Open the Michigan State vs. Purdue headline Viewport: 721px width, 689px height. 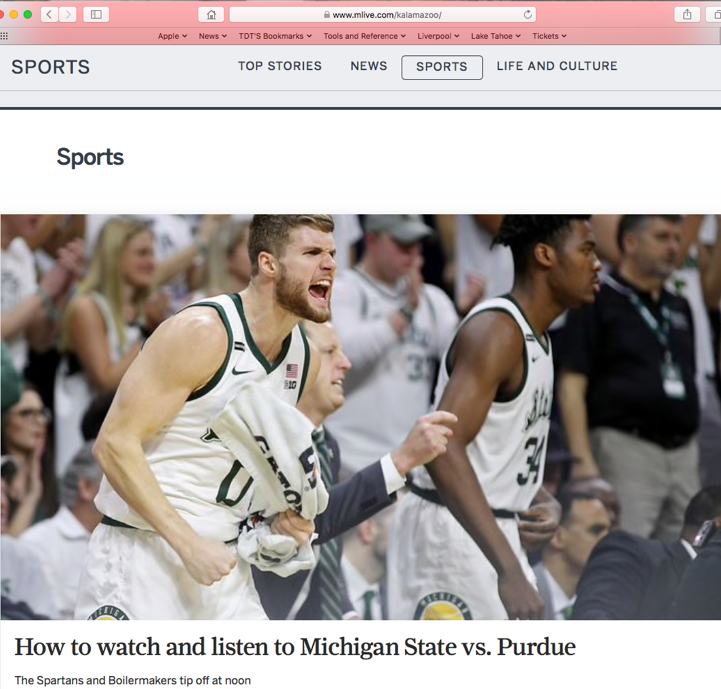coord(295,647)
